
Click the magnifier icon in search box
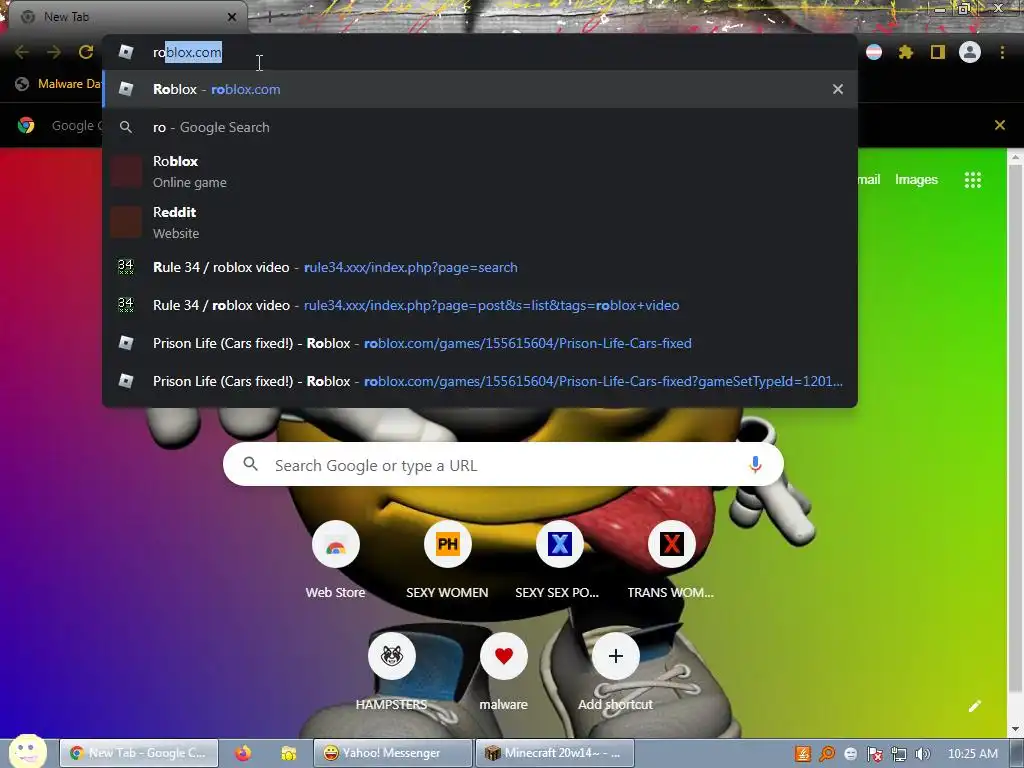251,464
